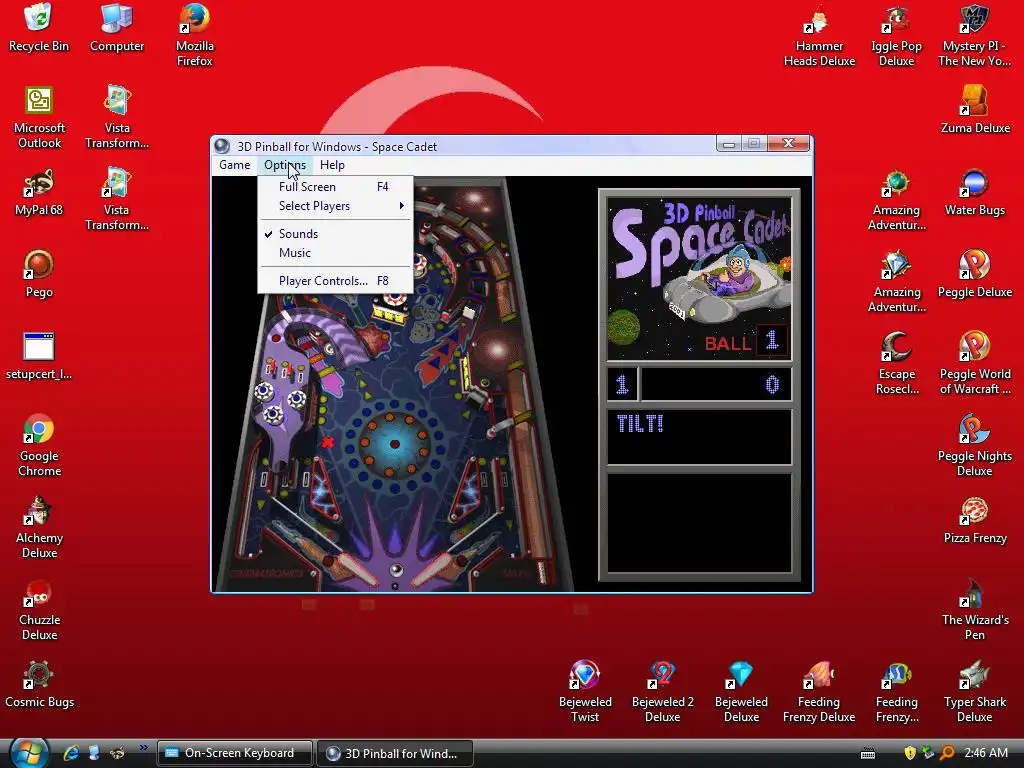Click the player score display showing 0
The width and height of the screenshot is (1024, 768).
click(716, 384)
